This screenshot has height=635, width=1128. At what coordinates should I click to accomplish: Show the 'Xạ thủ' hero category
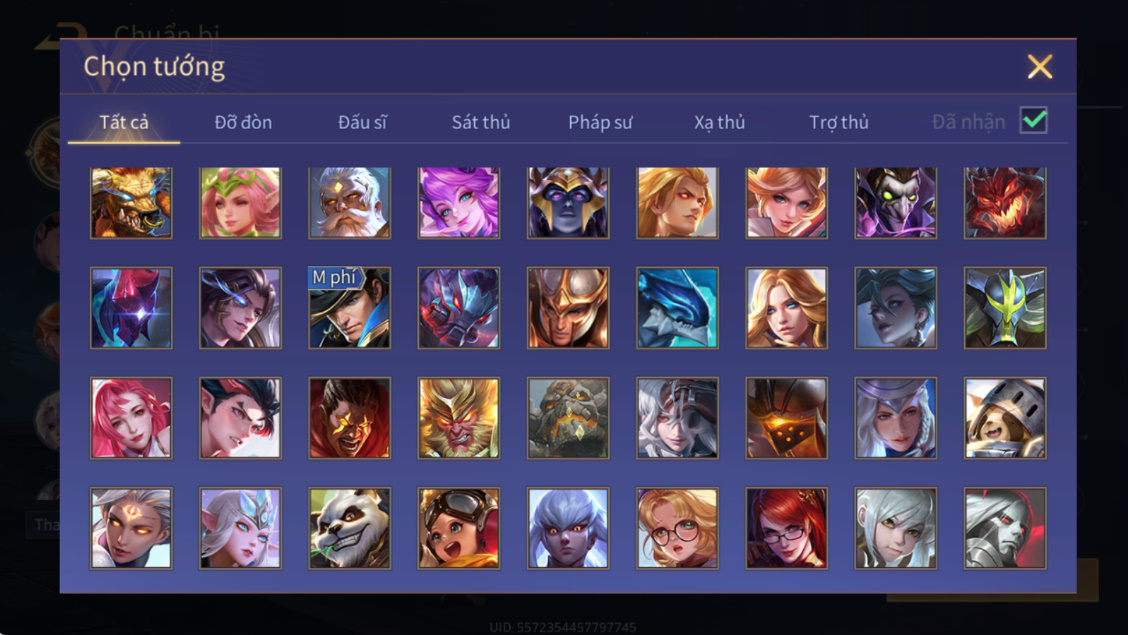tap(719, 122)
